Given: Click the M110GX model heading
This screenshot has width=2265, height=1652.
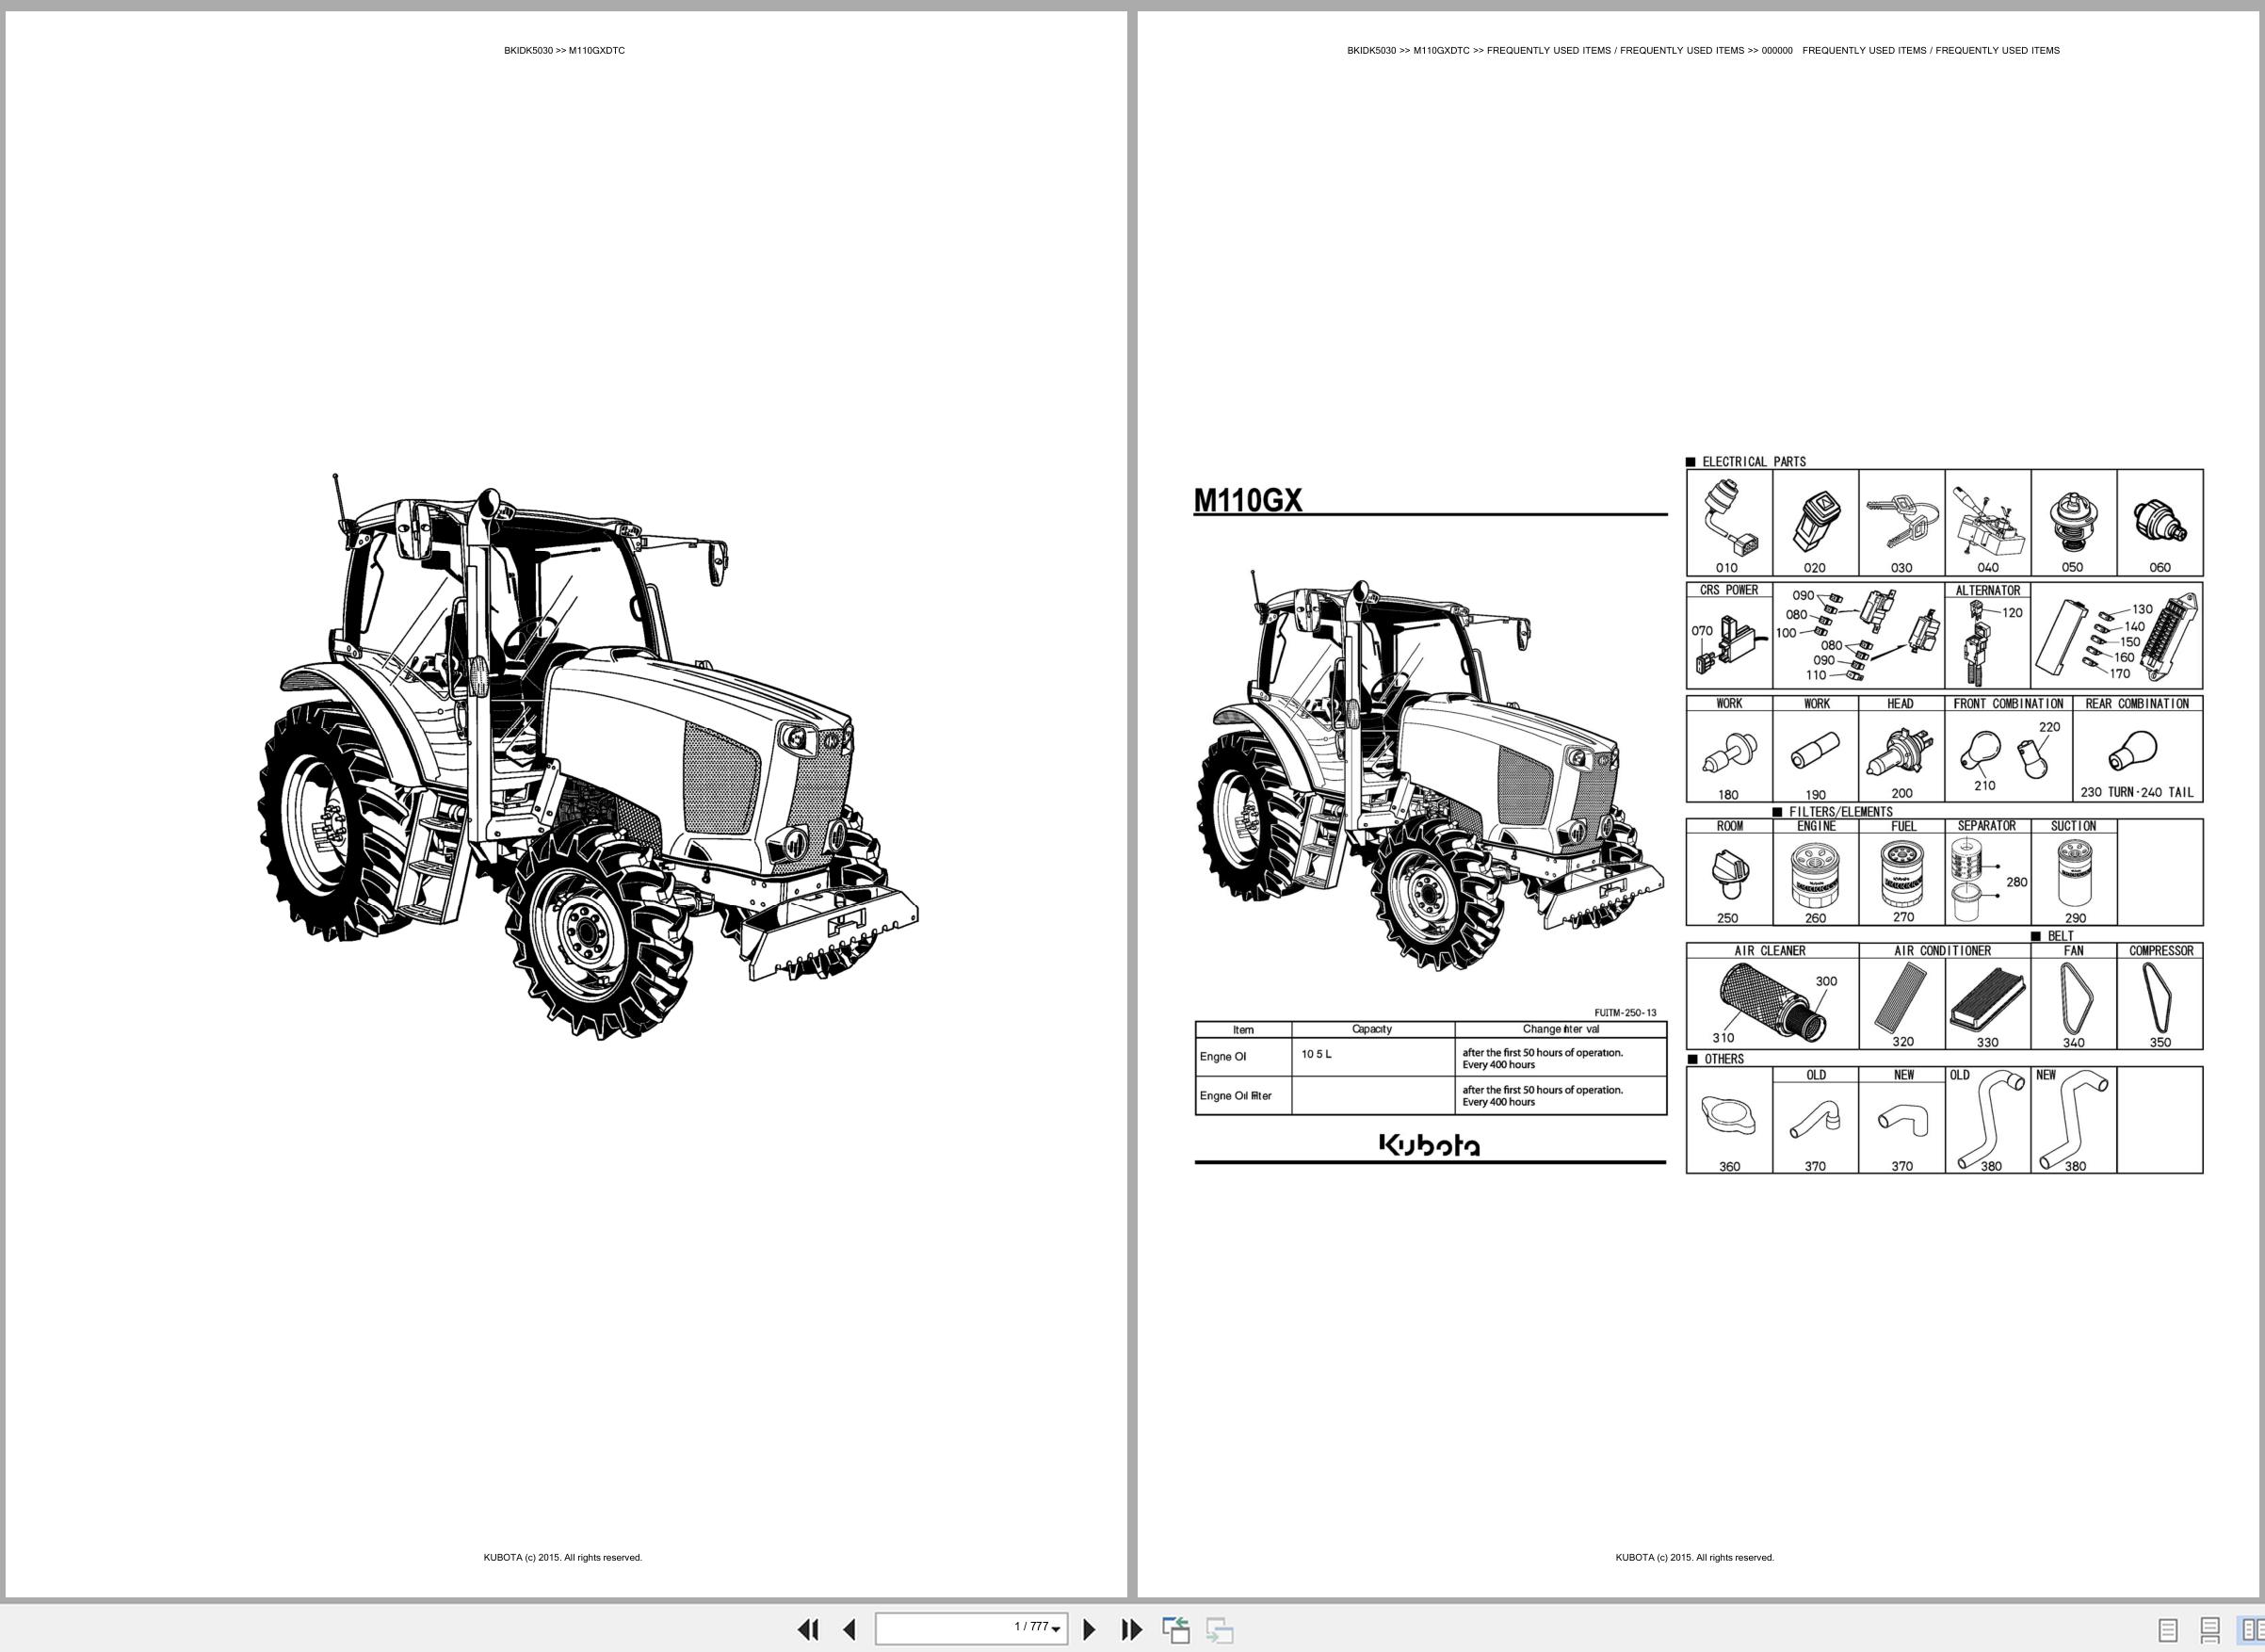Looking at the screenshot, I should [x=1248, y=500].
